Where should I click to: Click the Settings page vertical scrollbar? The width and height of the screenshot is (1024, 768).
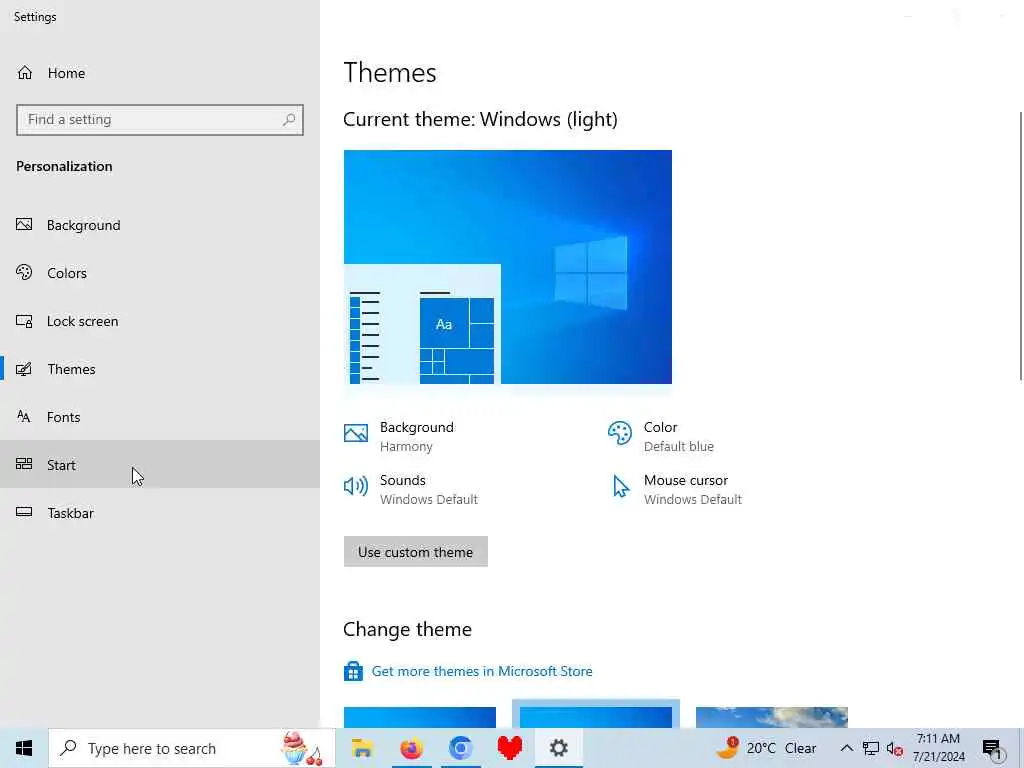click(1021, 246)
